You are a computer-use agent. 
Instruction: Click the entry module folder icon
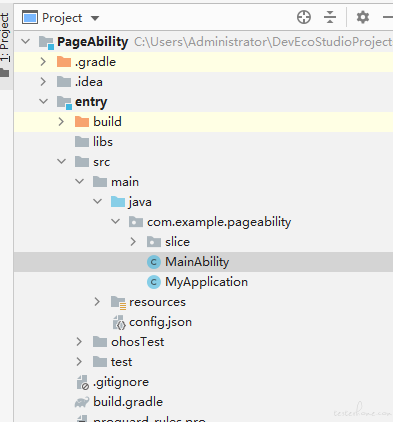(64, 102)
